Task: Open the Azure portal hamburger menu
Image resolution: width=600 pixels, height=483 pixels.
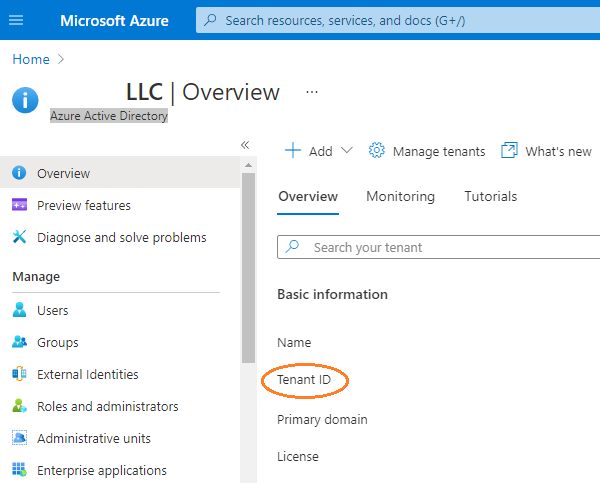Action: (x=16, y=20)
